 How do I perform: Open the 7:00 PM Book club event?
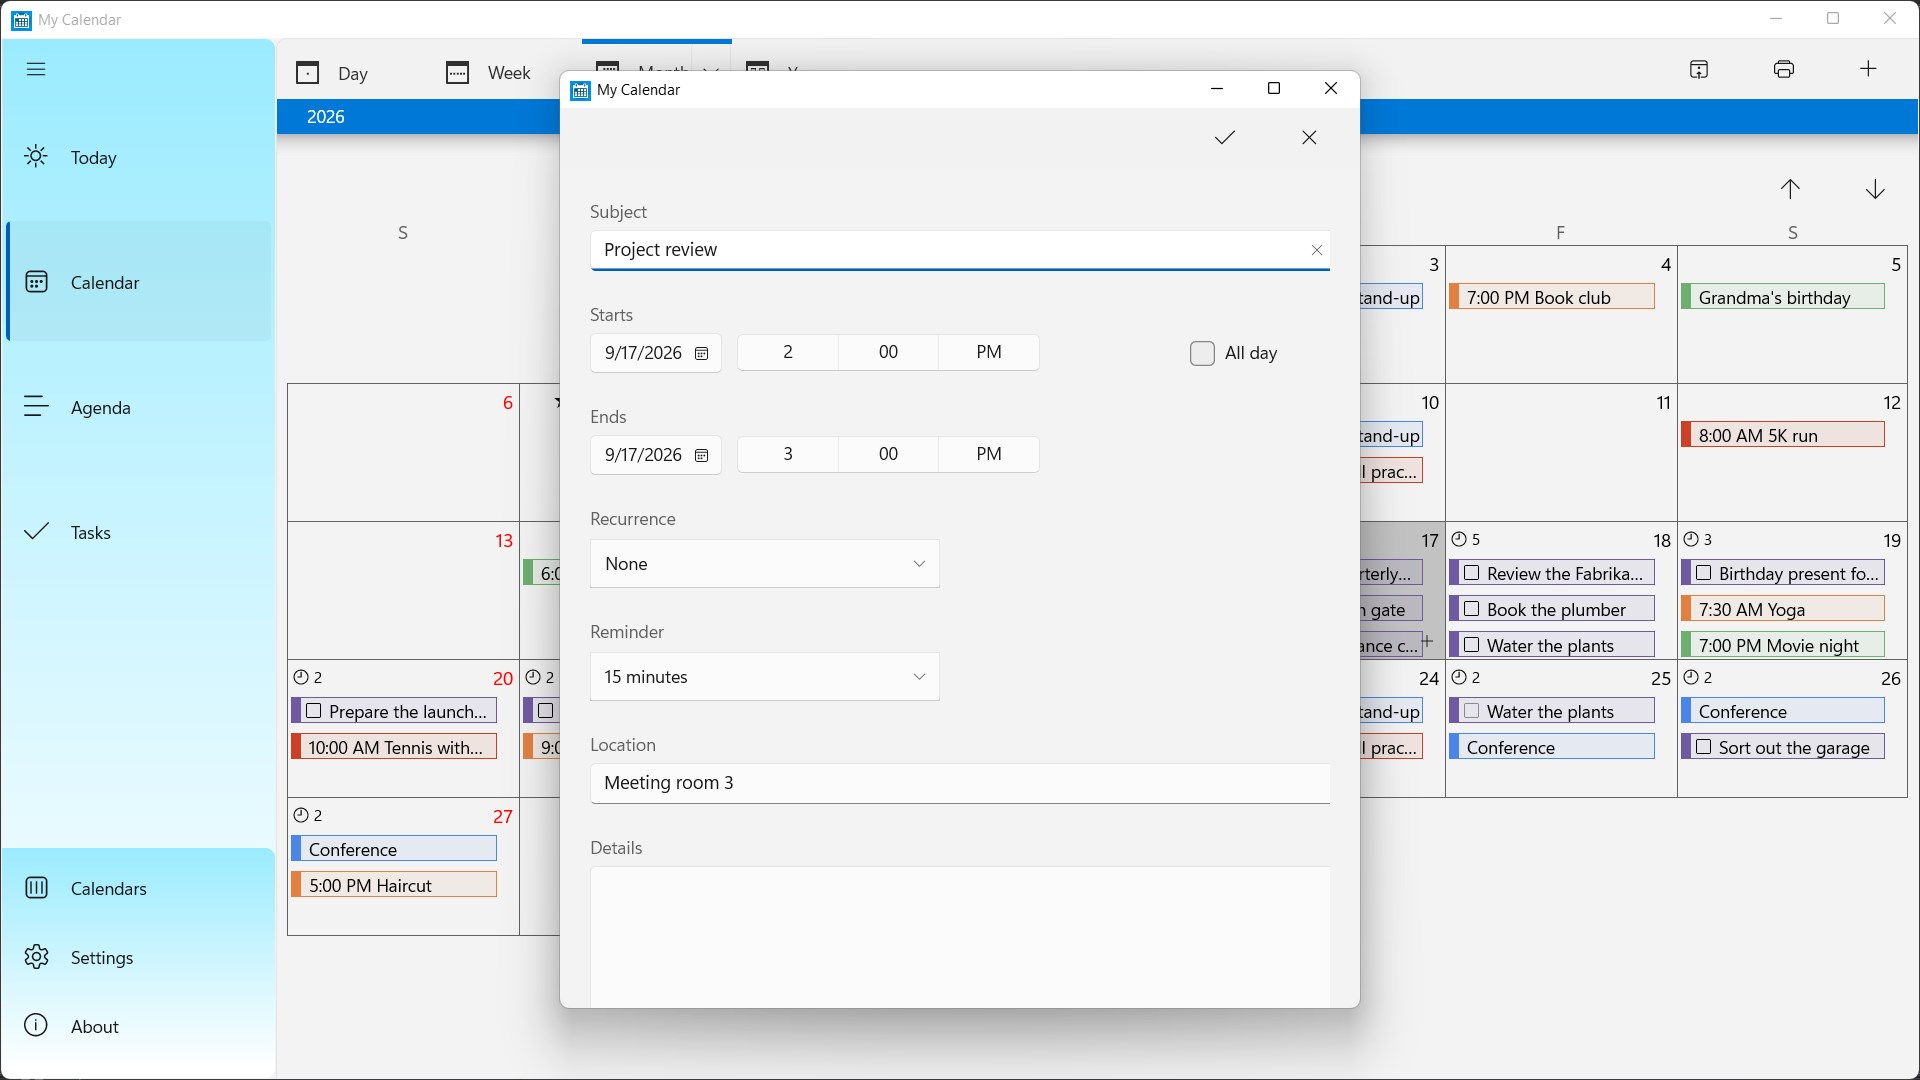1551,297
